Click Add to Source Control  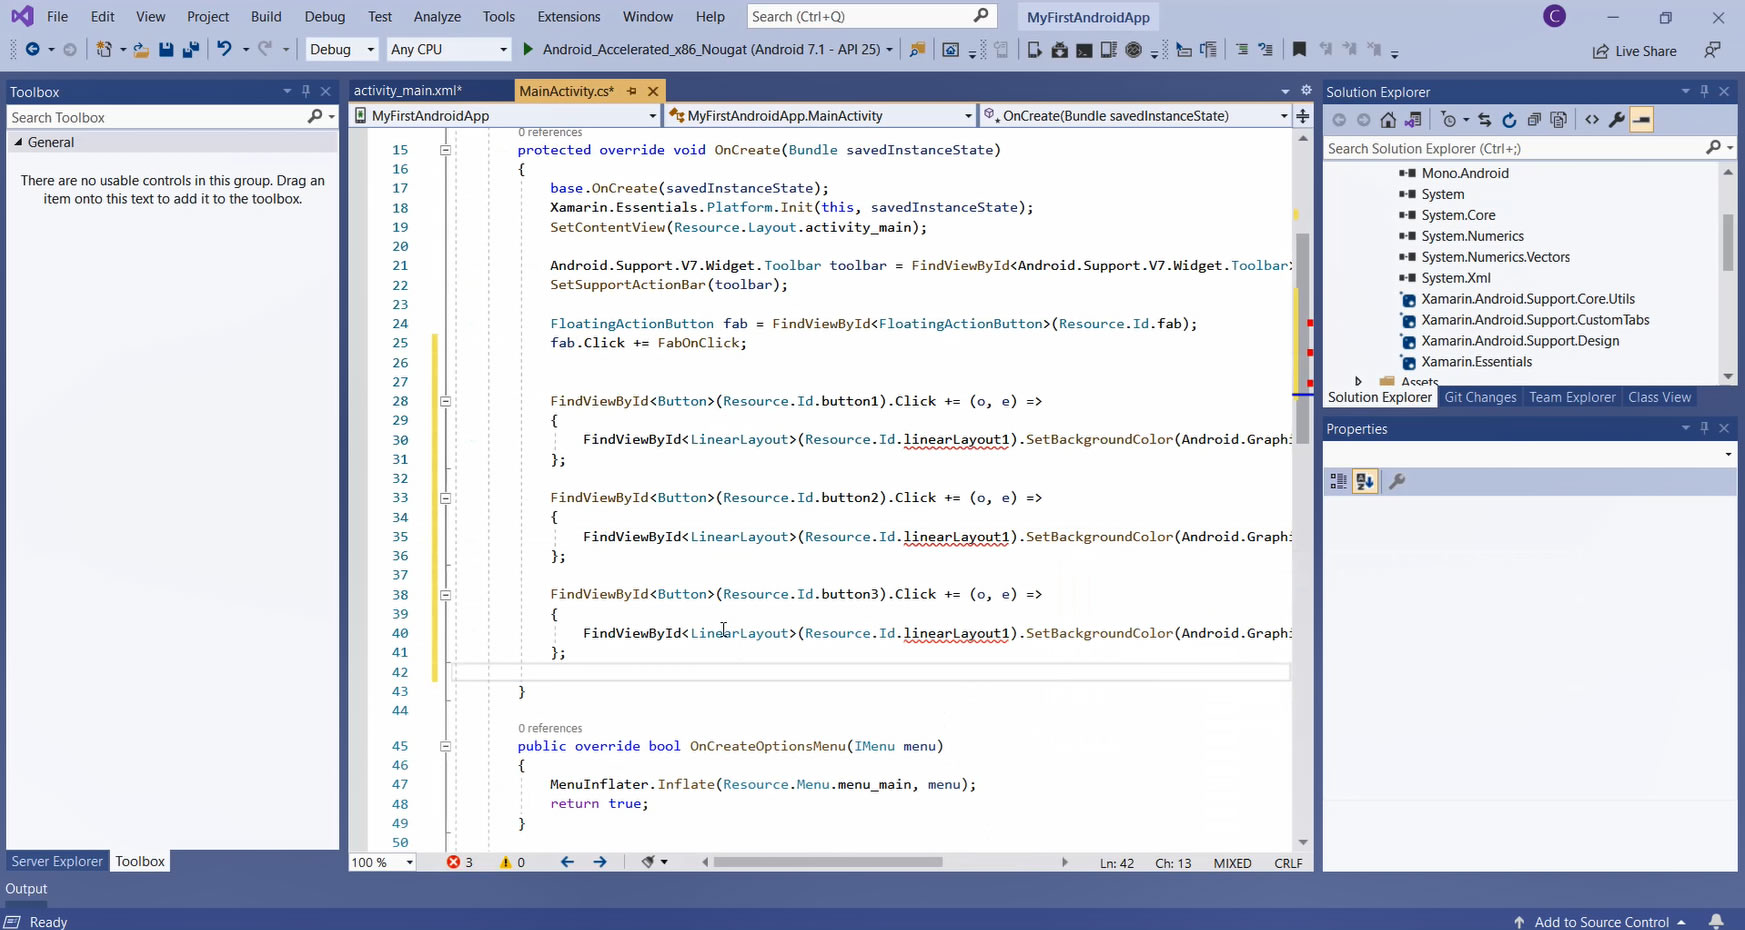[1601, 922]
